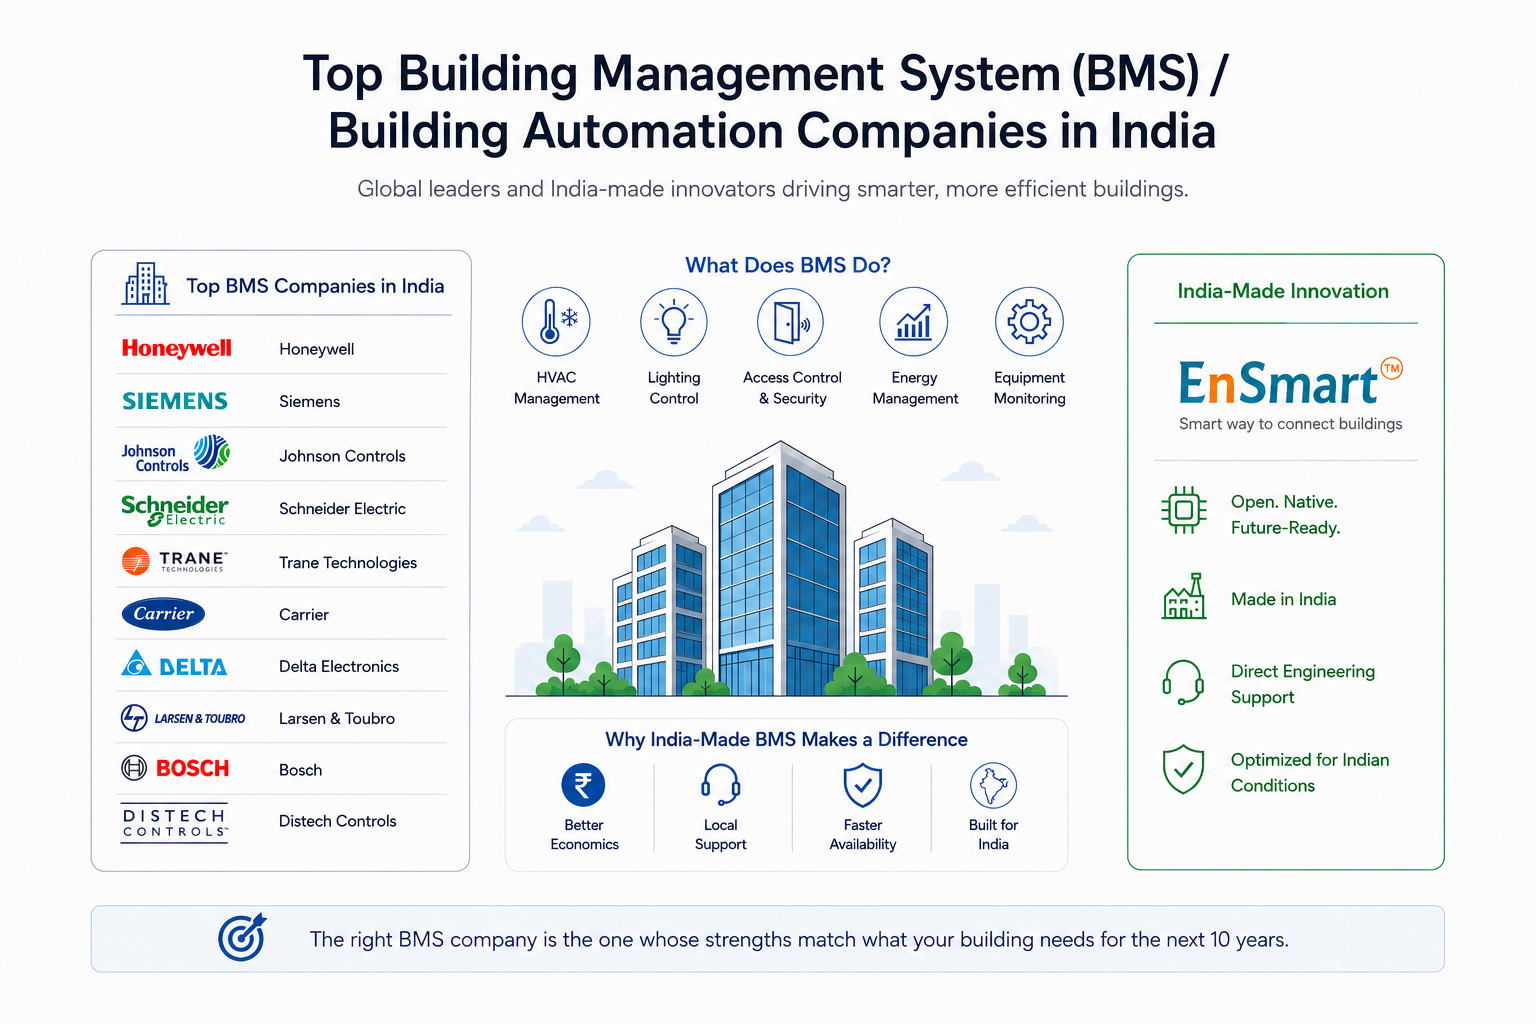
Task: Select the rupee Better Economics icon
Action: (584, 785)
